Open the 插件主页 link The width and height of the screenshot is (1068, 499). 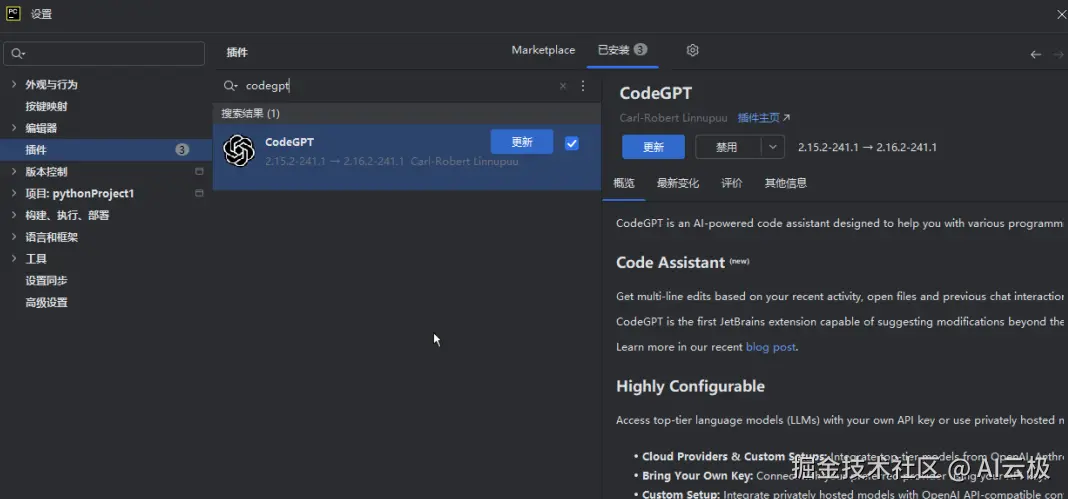point(764,118)
